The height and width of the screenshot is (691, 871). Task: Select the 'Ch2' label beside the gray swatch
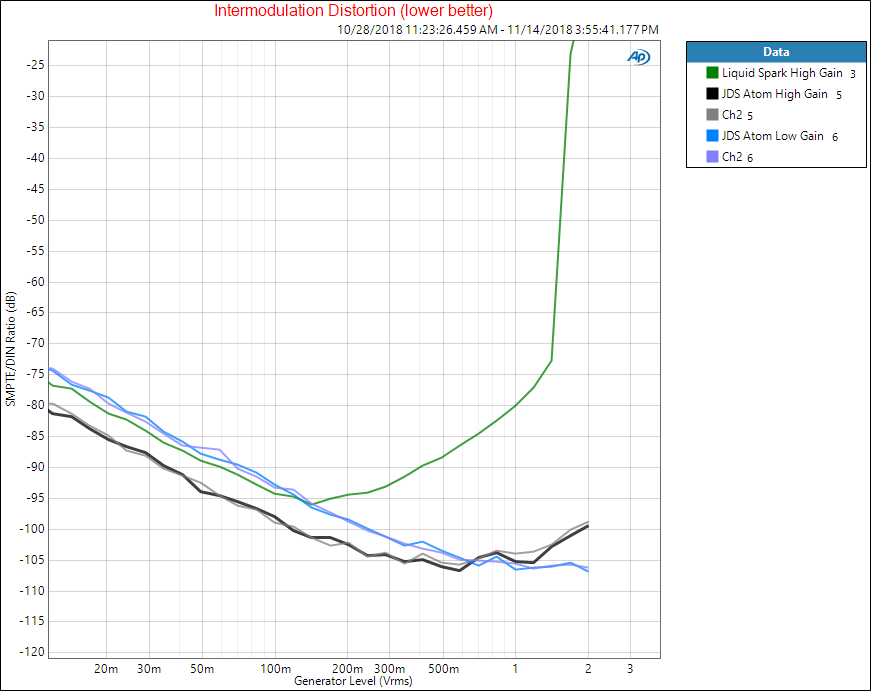coord(732,115)
